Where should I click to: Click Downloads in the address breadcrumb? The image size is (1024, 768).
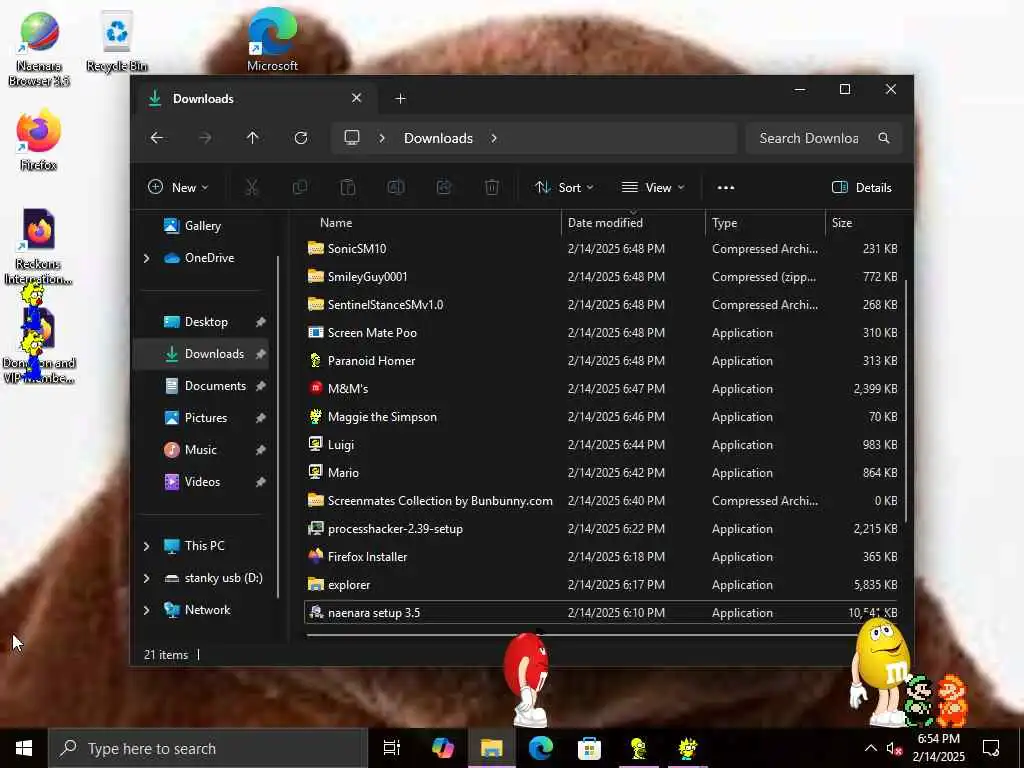(x=438, y=138)
